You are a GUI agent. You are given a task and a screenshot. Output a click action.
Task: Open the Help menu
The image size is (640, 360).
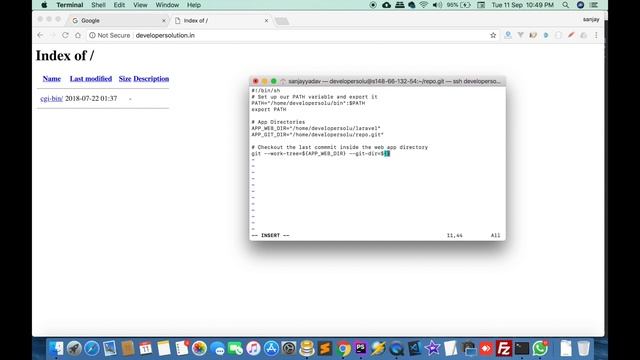click(194, 5)
